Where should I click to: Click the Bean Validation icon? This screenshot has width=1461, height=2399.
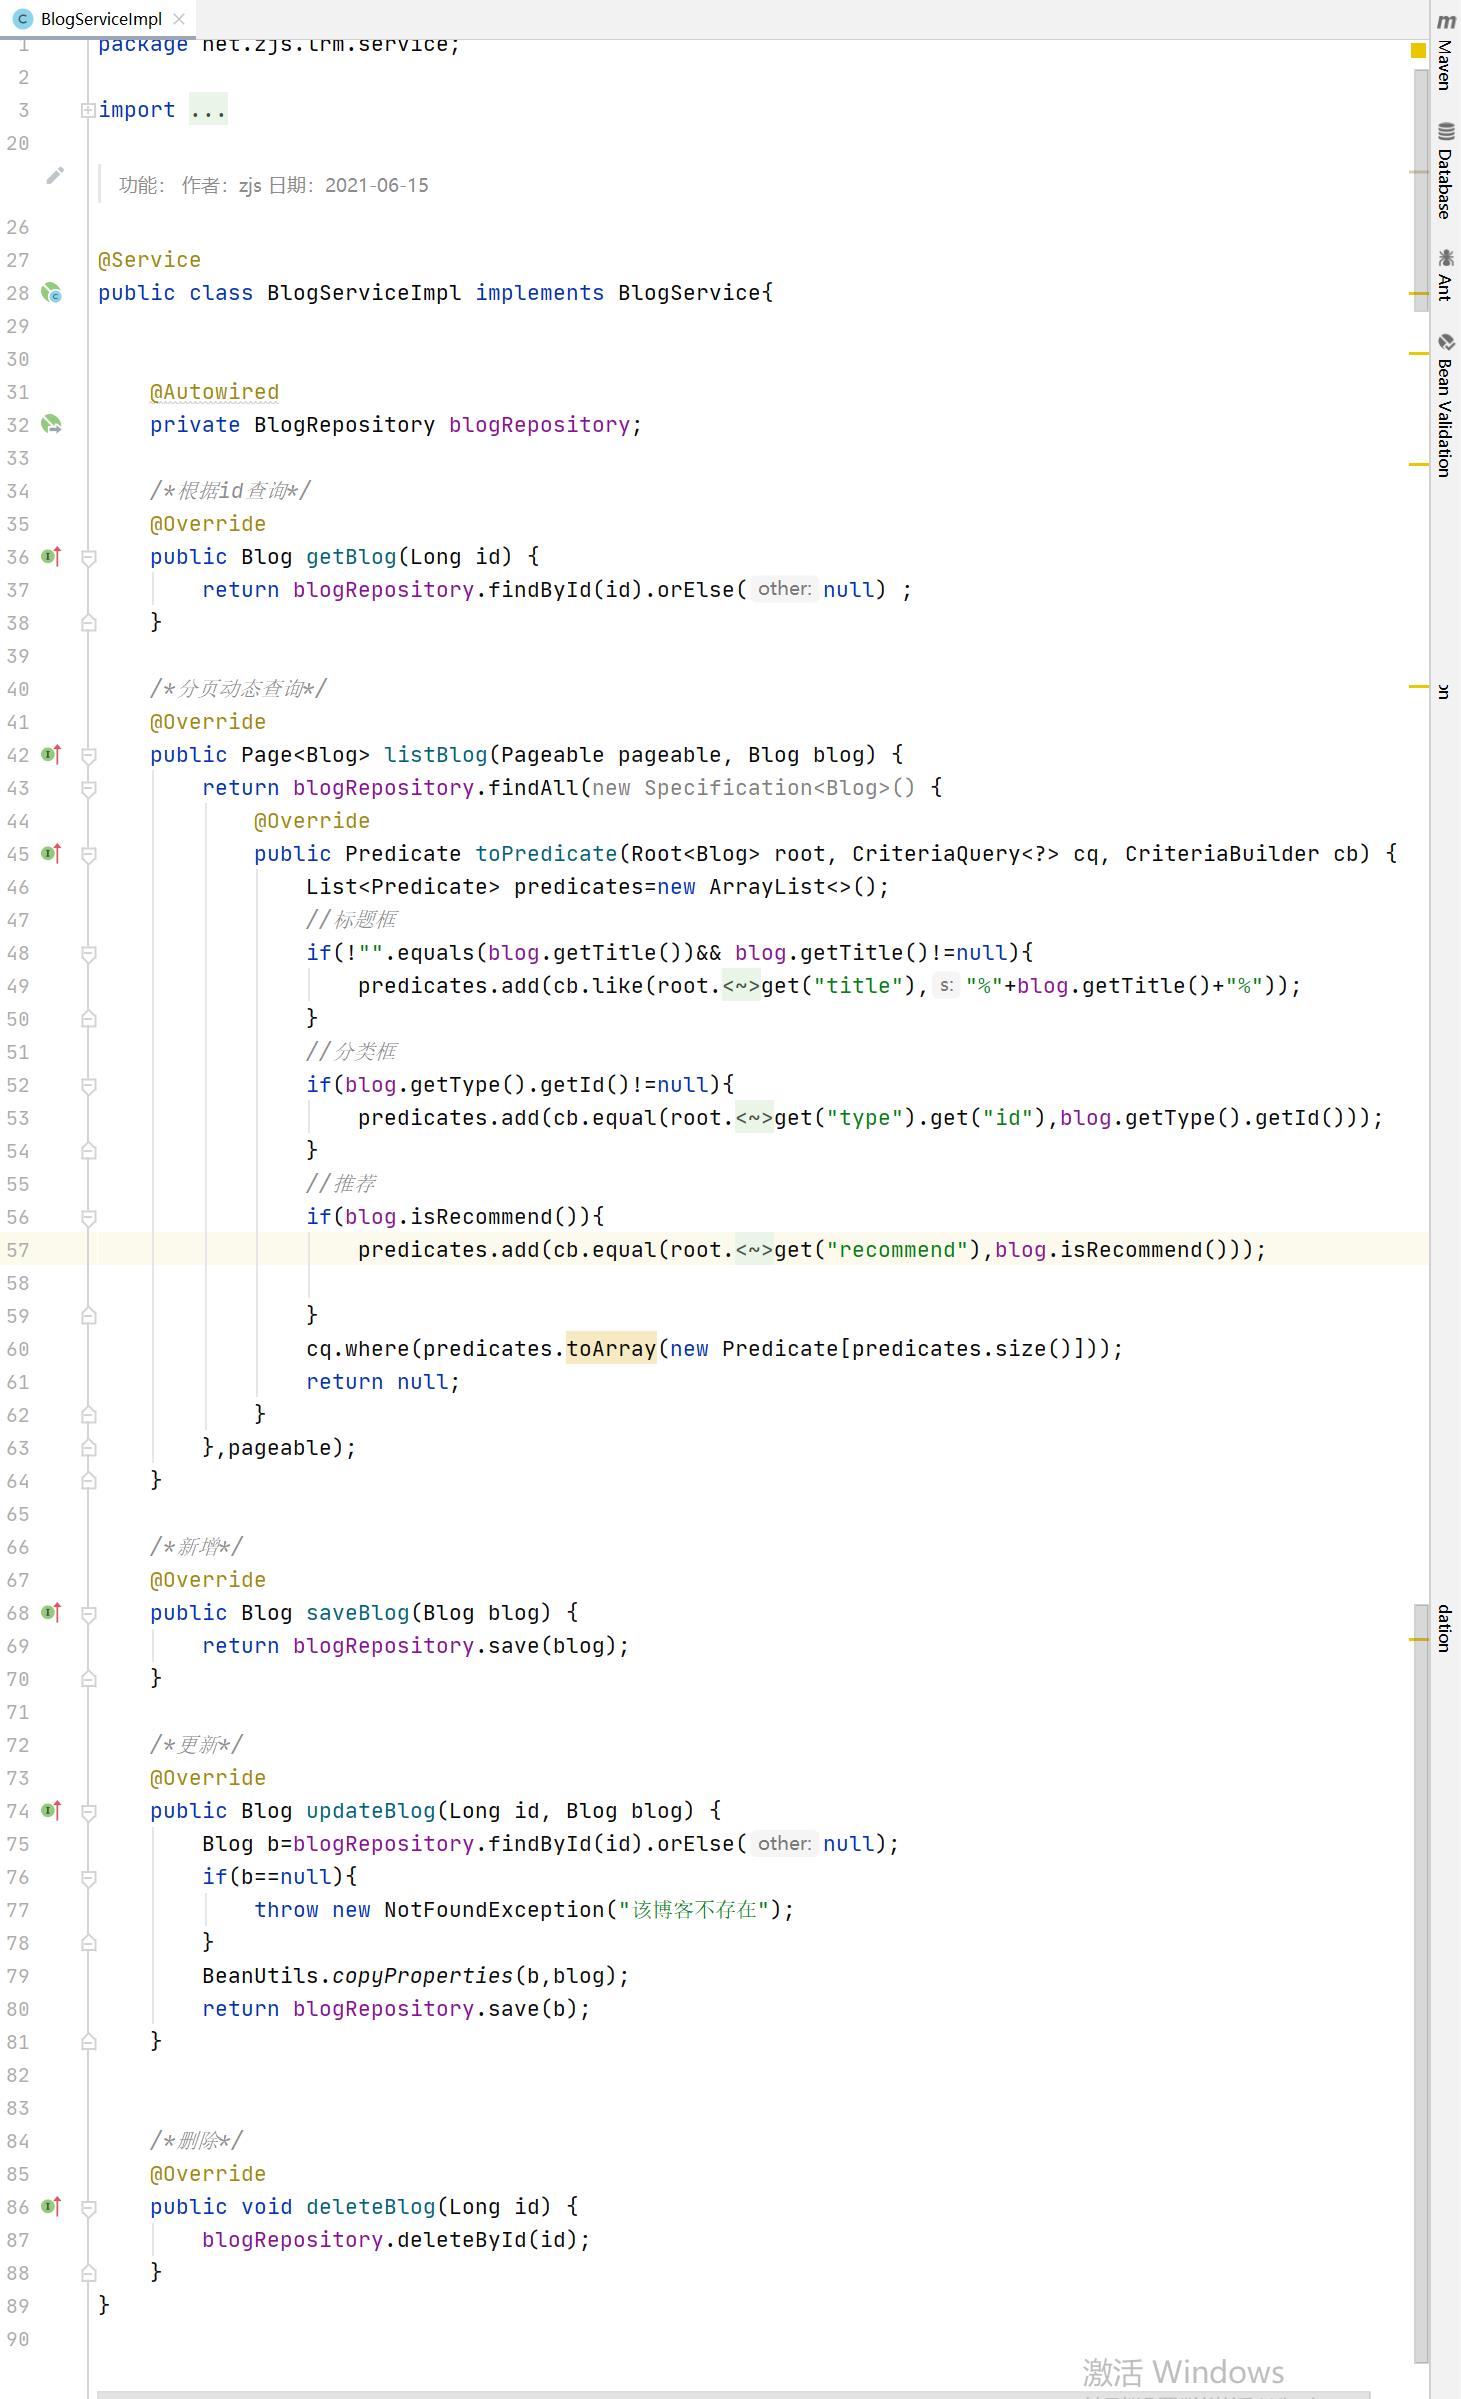[x=1446, y=342]
